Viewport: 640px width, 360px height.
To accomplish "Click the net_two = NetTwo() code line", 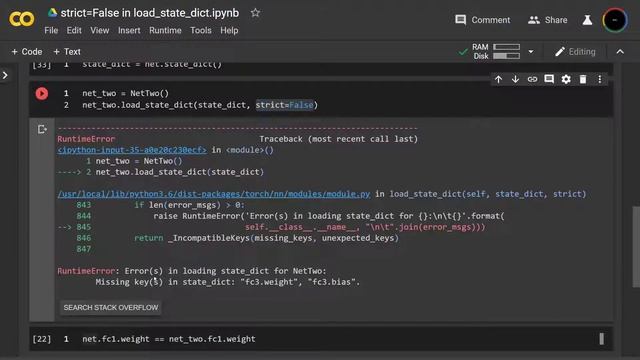I will 125,93.
